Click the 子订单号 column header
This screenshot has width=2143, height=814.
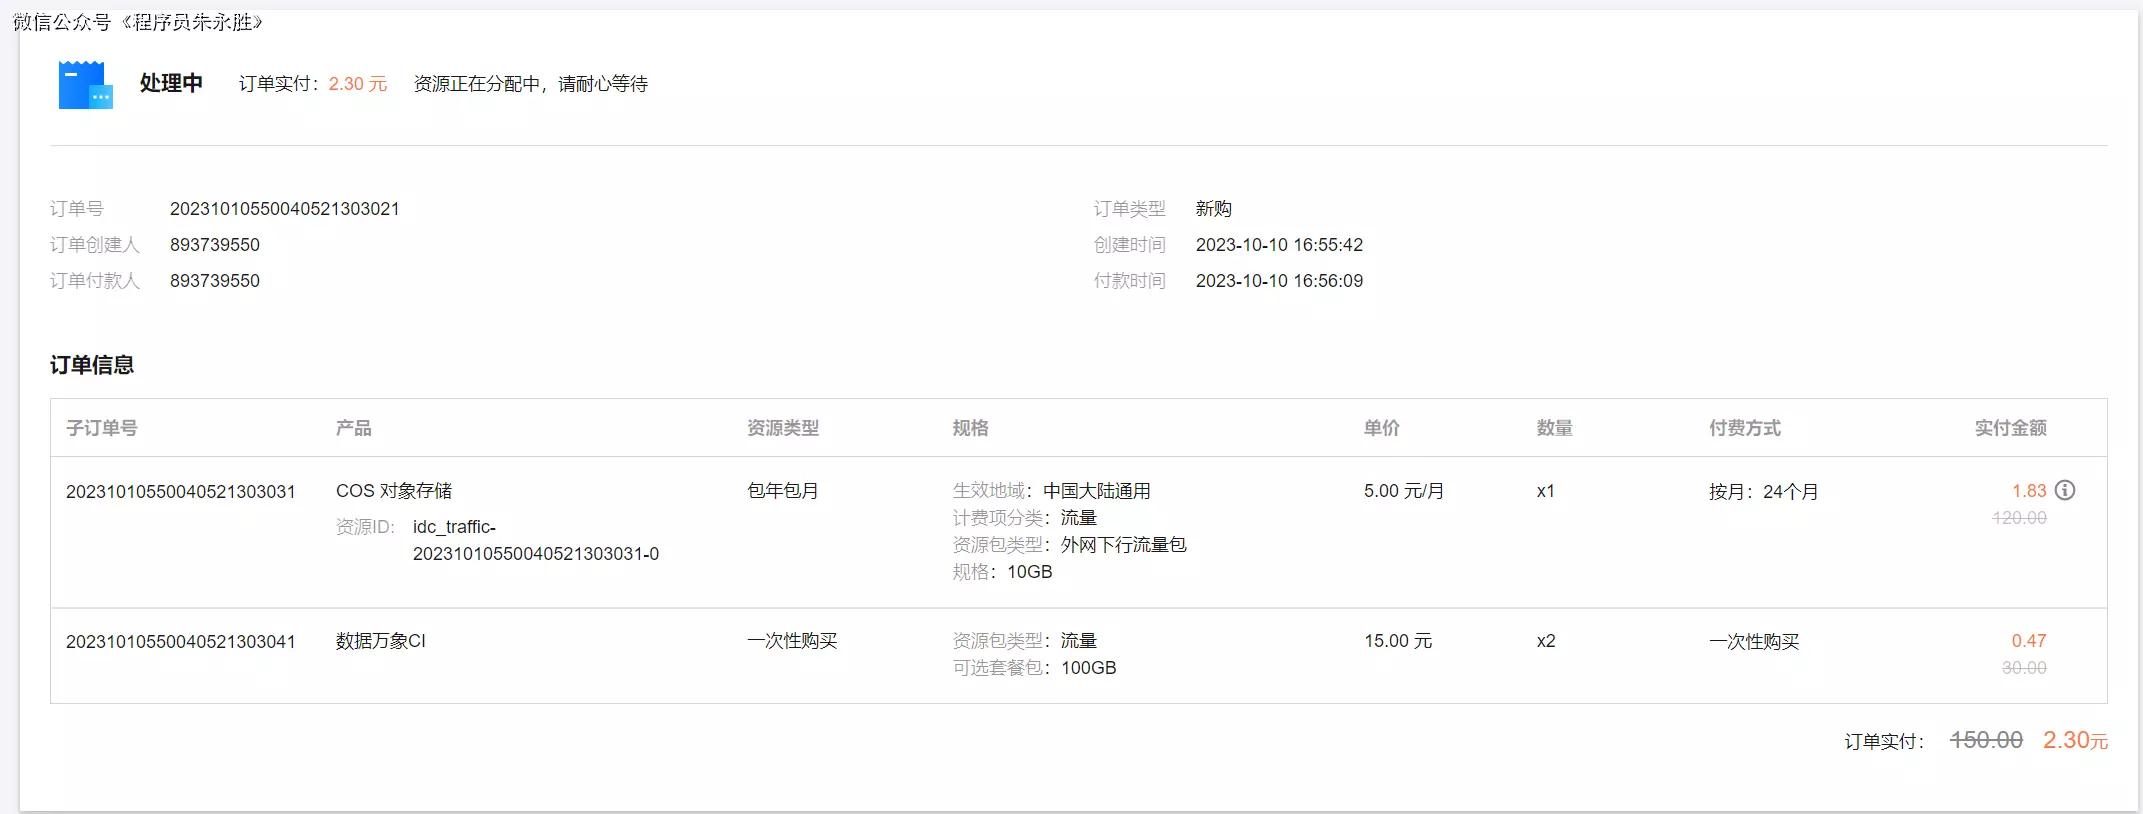[x=101, y=428]
